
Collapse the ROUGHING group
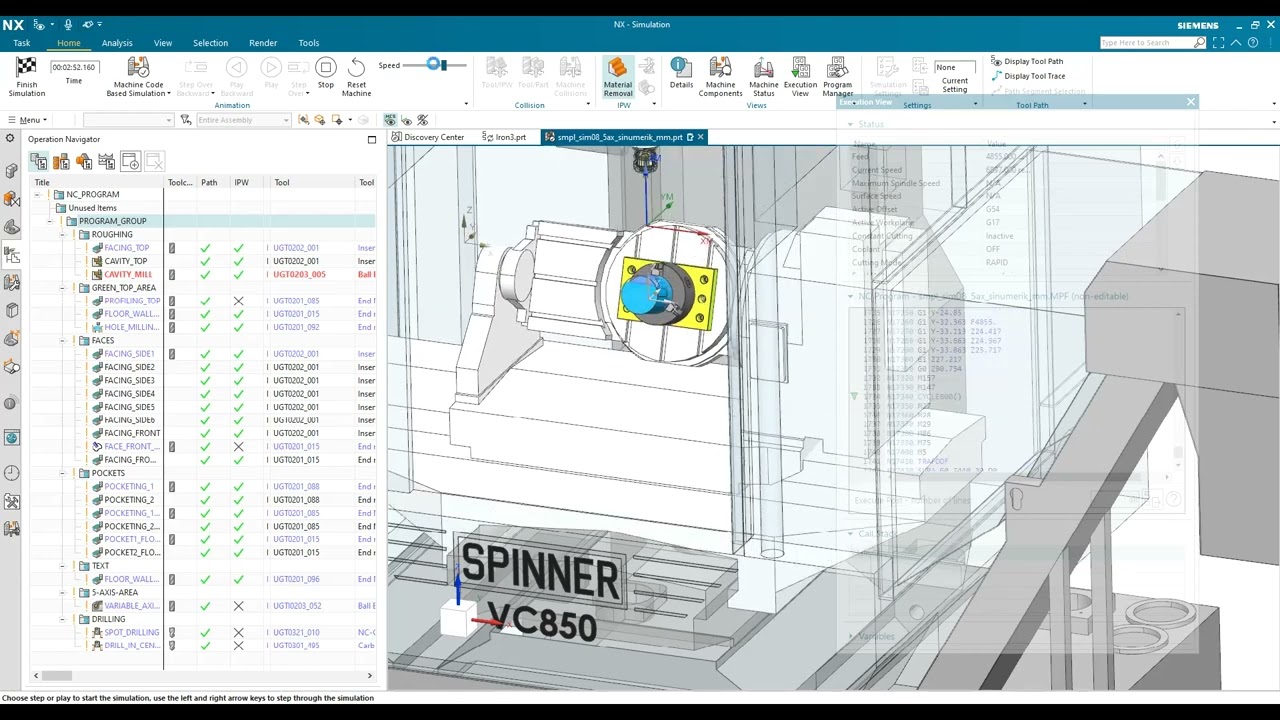(x=61, y=235)
